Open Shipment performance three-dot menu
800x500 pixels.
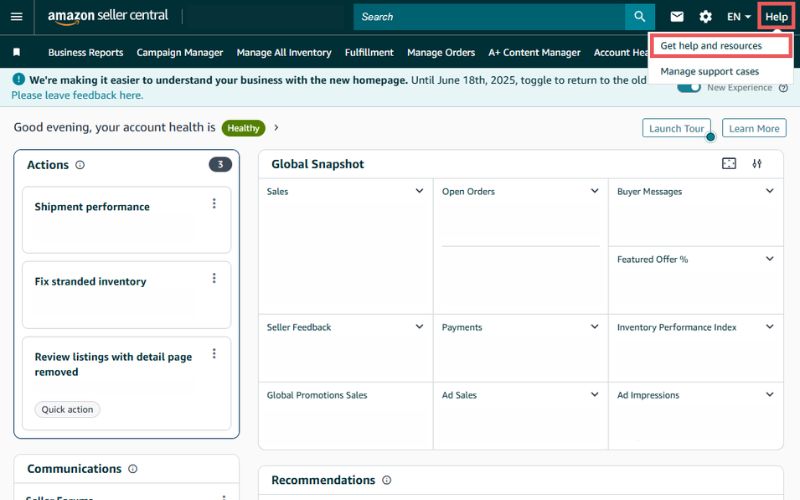point(214,204)
